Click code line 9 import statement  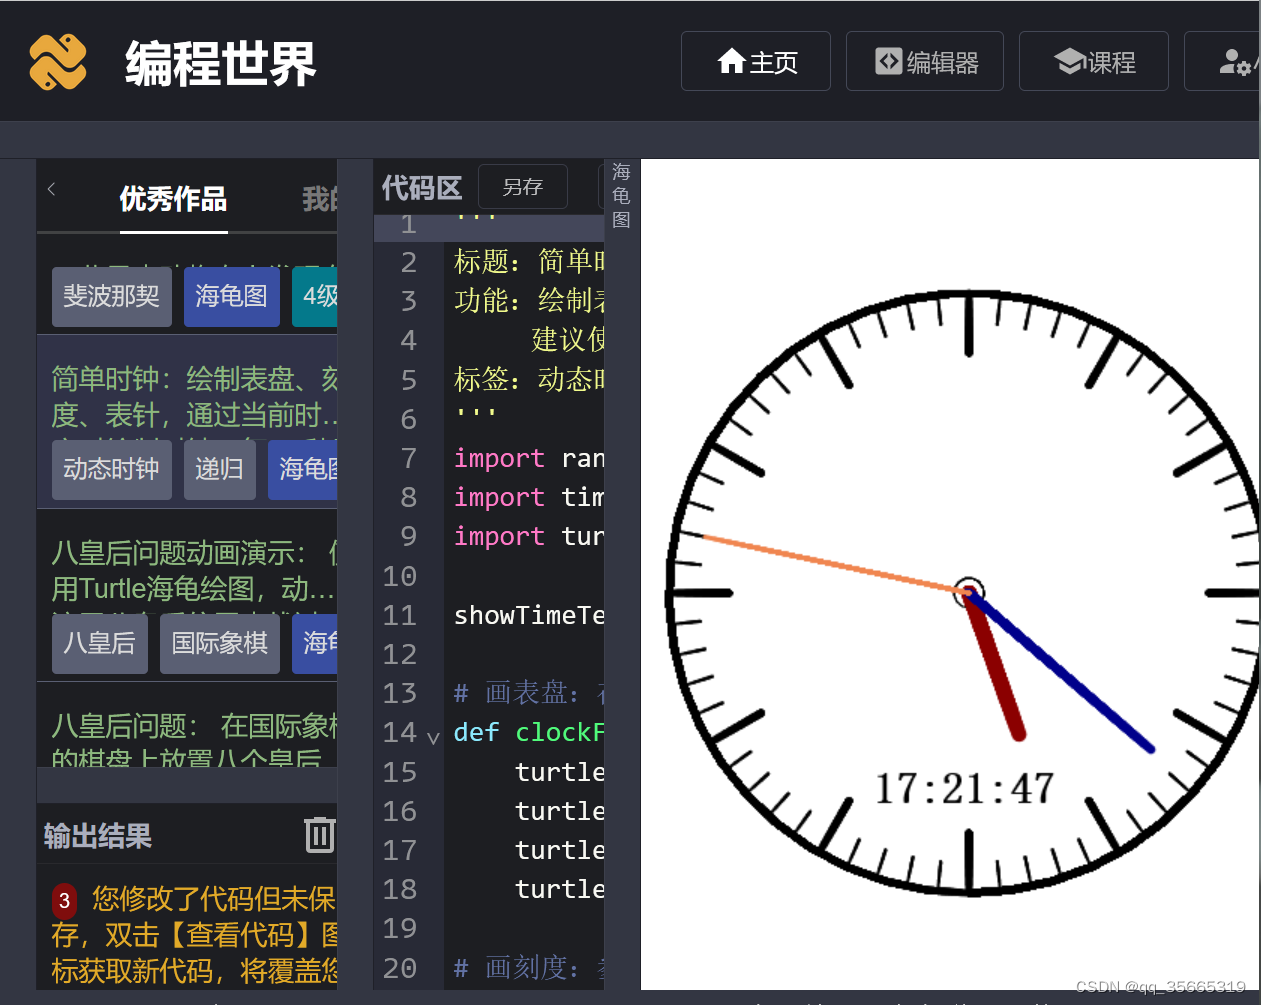point(529,536)
